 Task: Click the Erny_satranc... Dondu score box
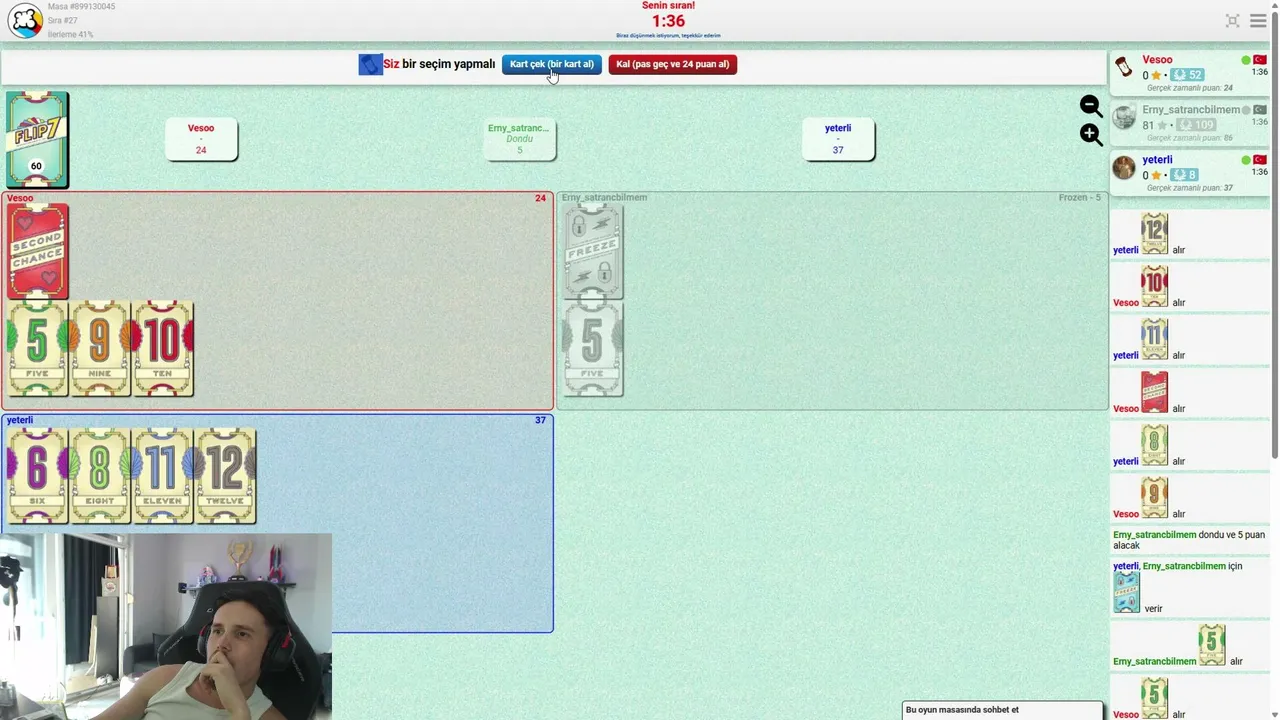click(x=519, y=139)
